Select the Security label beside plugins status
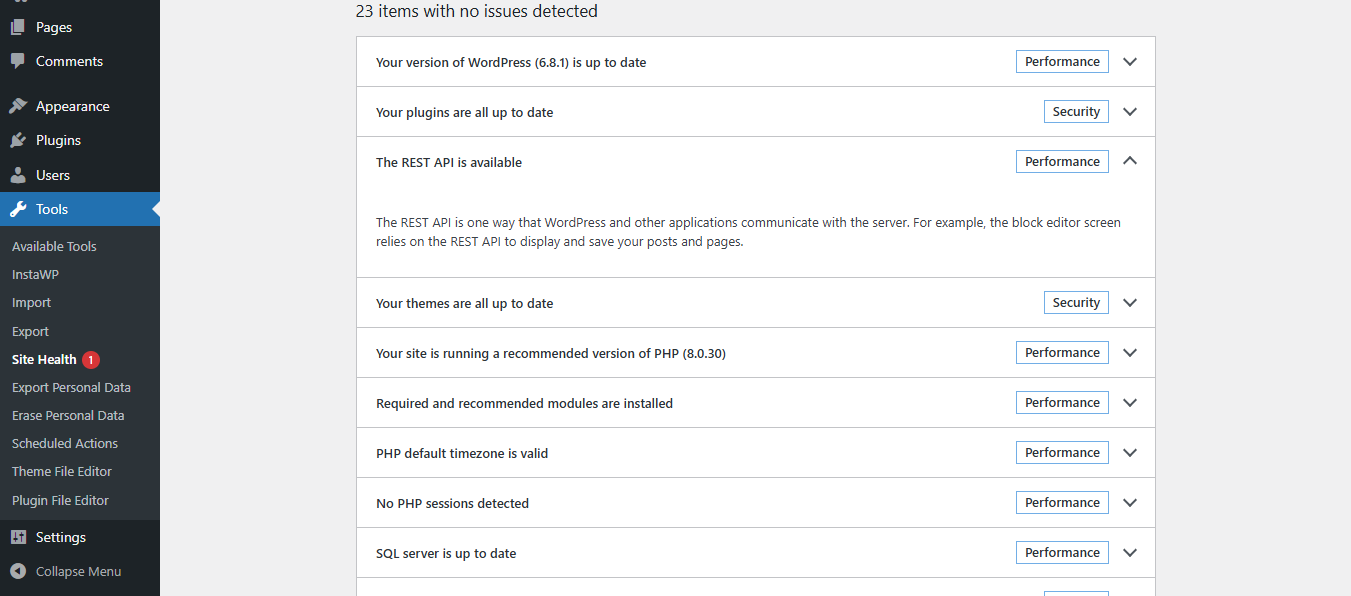1351x596 pixels. (1076, 111)
